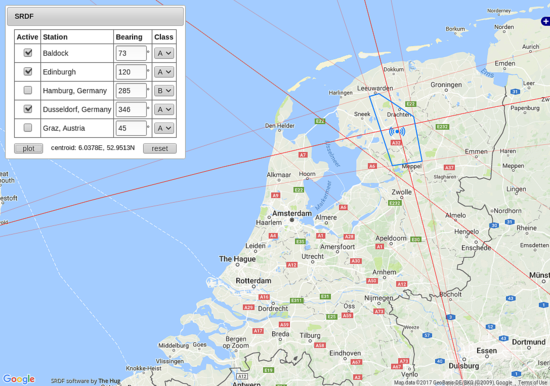
Task: Uncheck the Baldock active checkbox
Action: coord(28,53)
